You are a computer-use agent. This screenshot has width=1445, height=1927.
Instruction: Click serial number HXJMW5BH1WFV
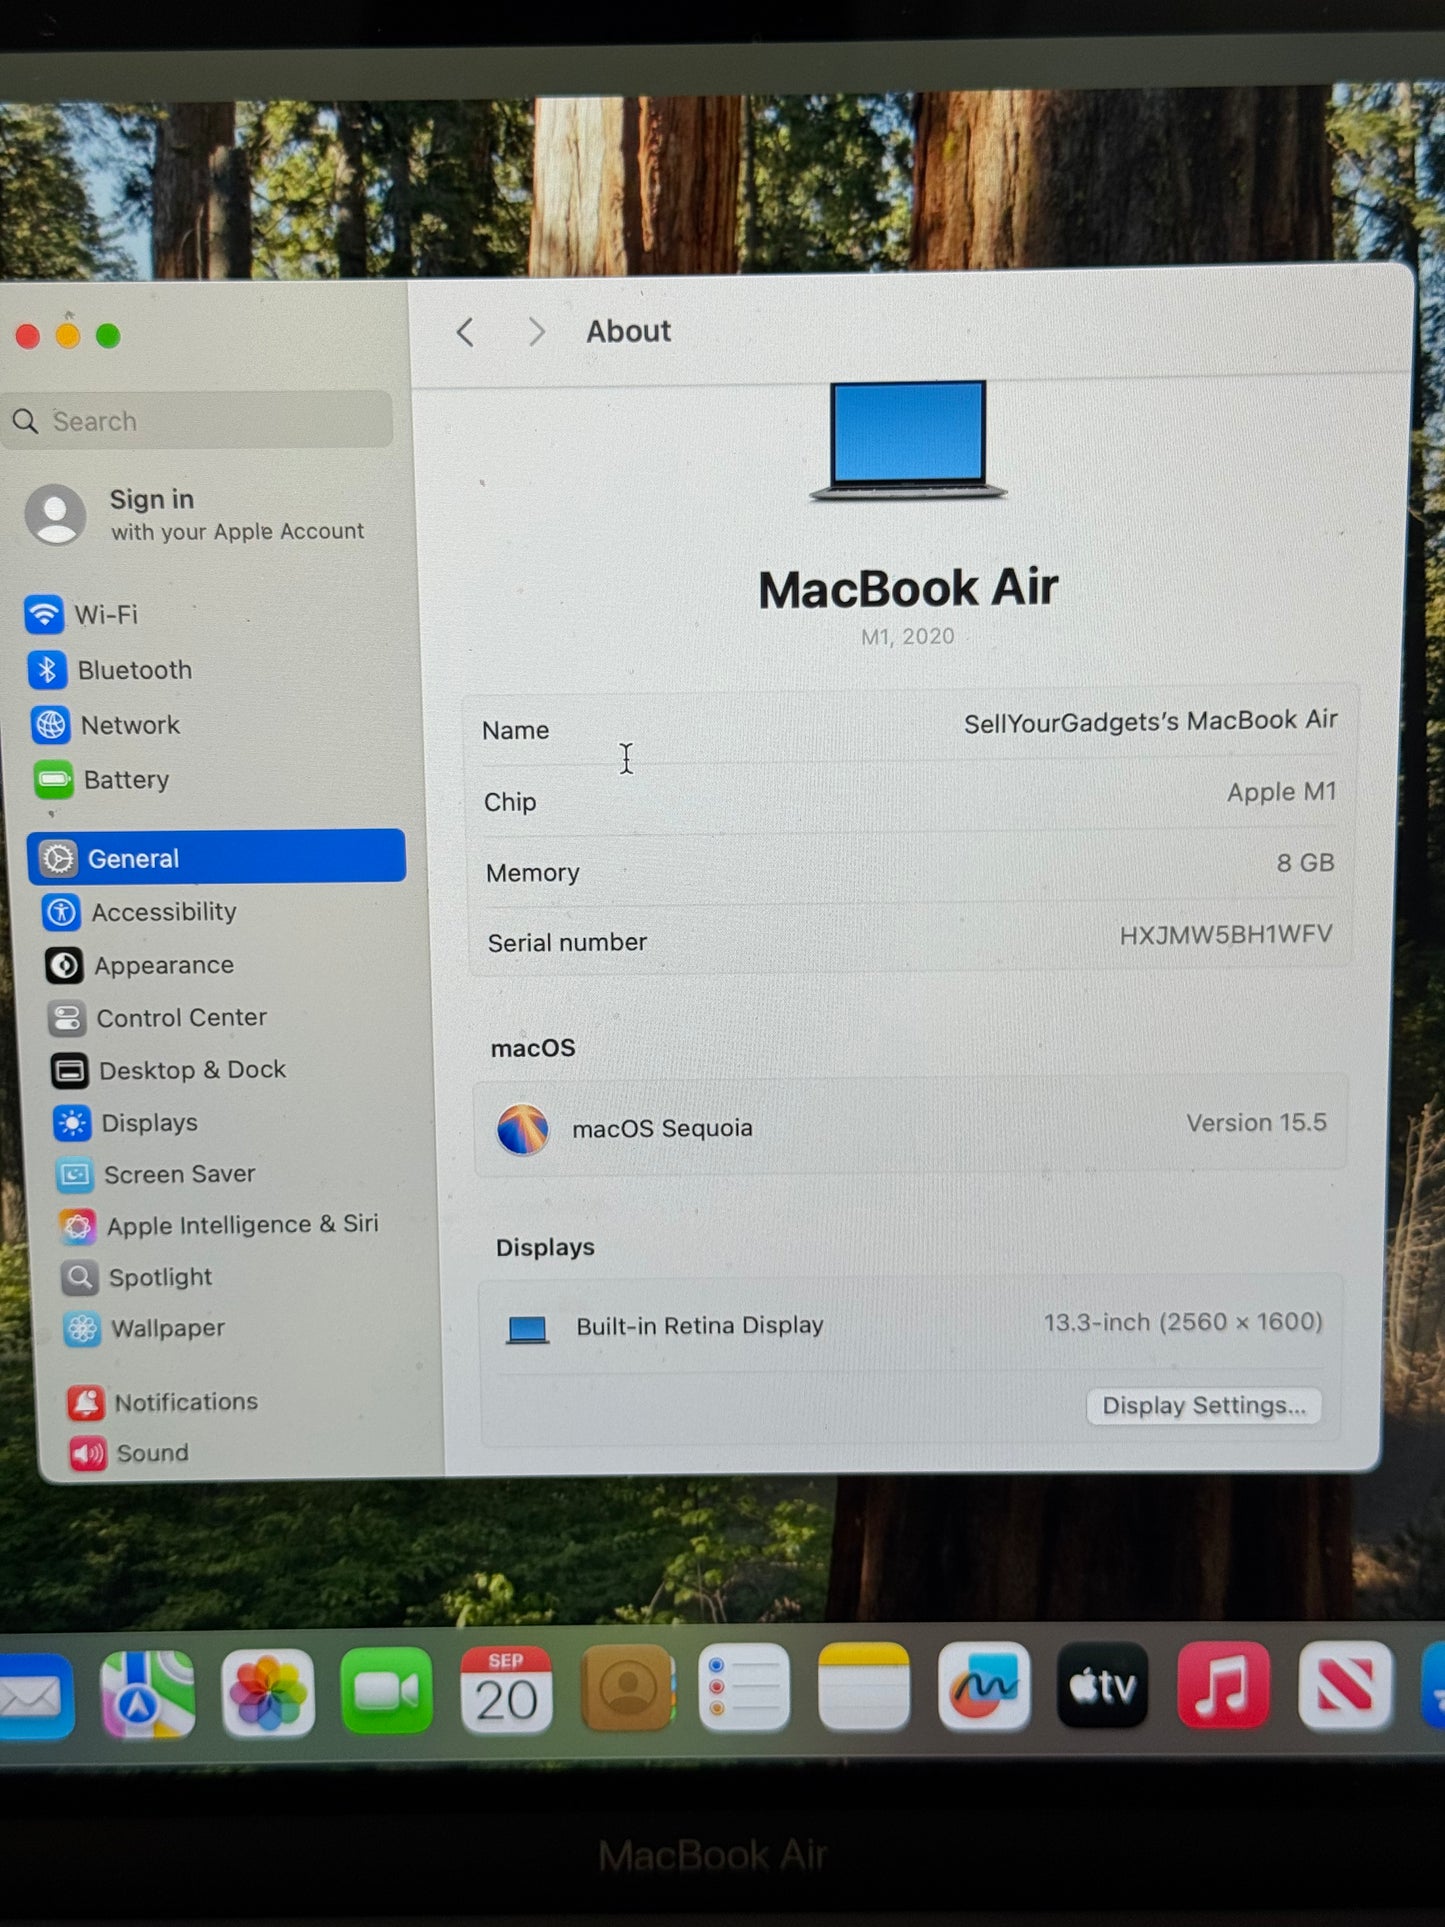point(1225,934)
